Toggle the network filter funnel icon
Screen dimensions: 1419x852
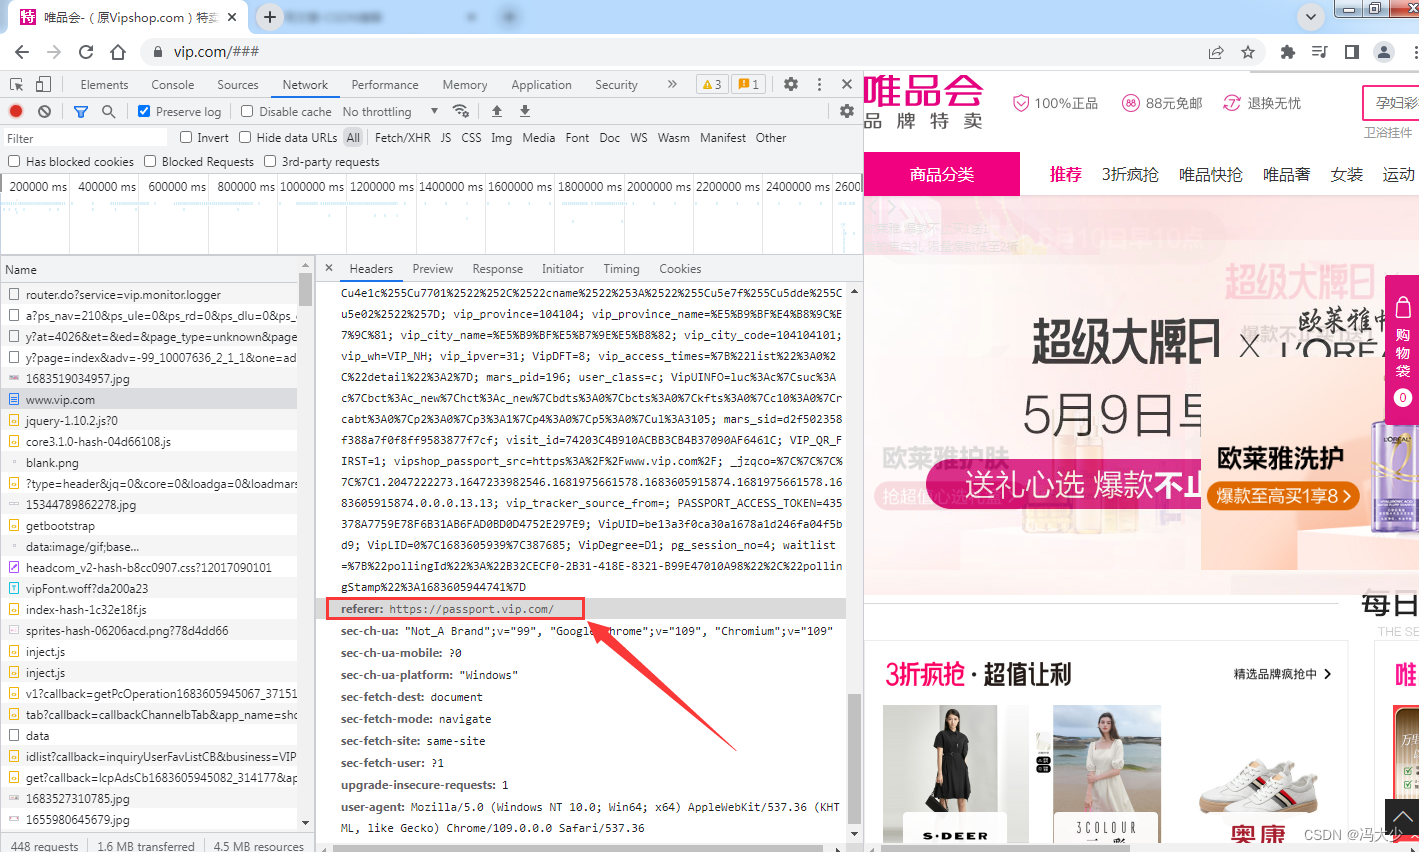coord(81,111)
